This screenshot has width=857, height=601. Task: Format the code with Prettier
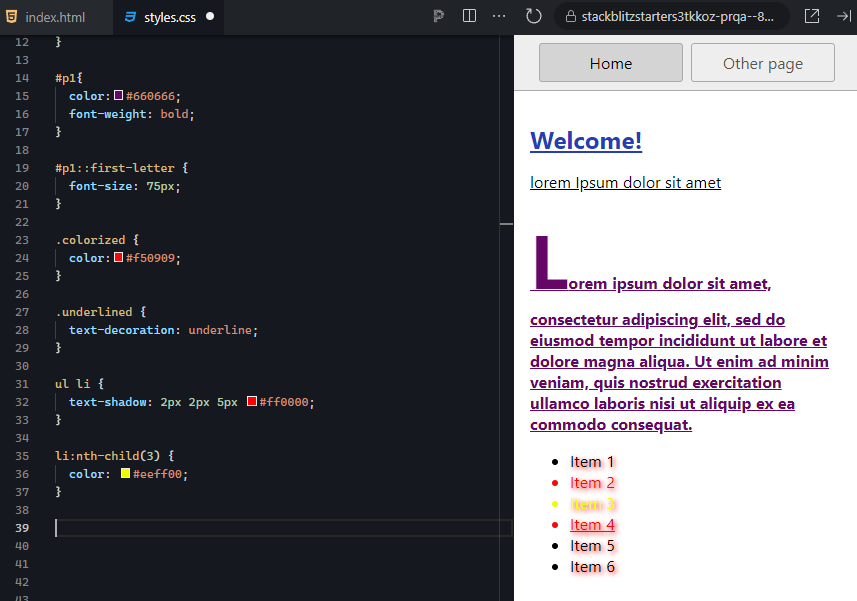coord(437,16)
